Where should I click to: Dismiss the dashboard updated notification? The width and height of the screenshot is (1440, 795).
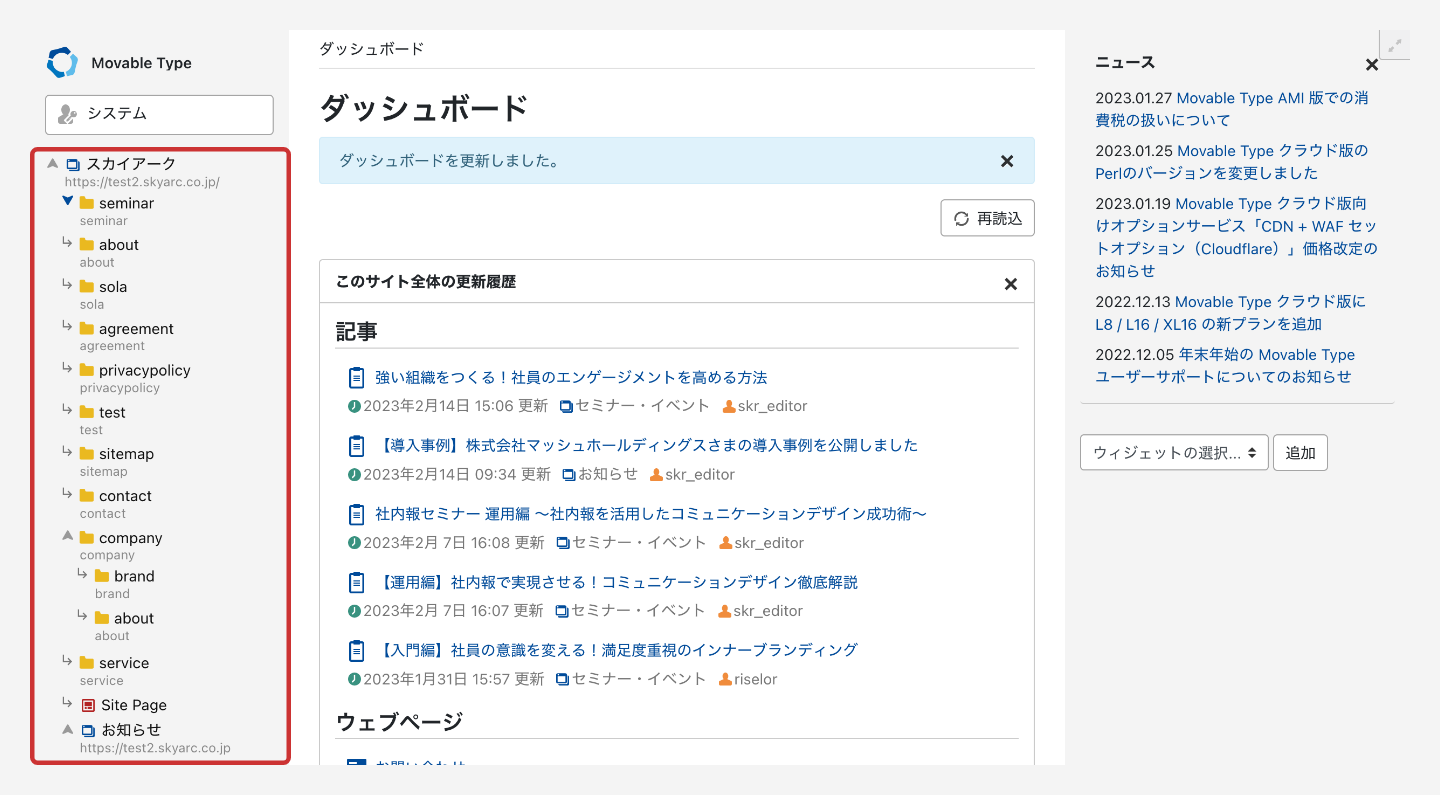(x=1007, y=161)
